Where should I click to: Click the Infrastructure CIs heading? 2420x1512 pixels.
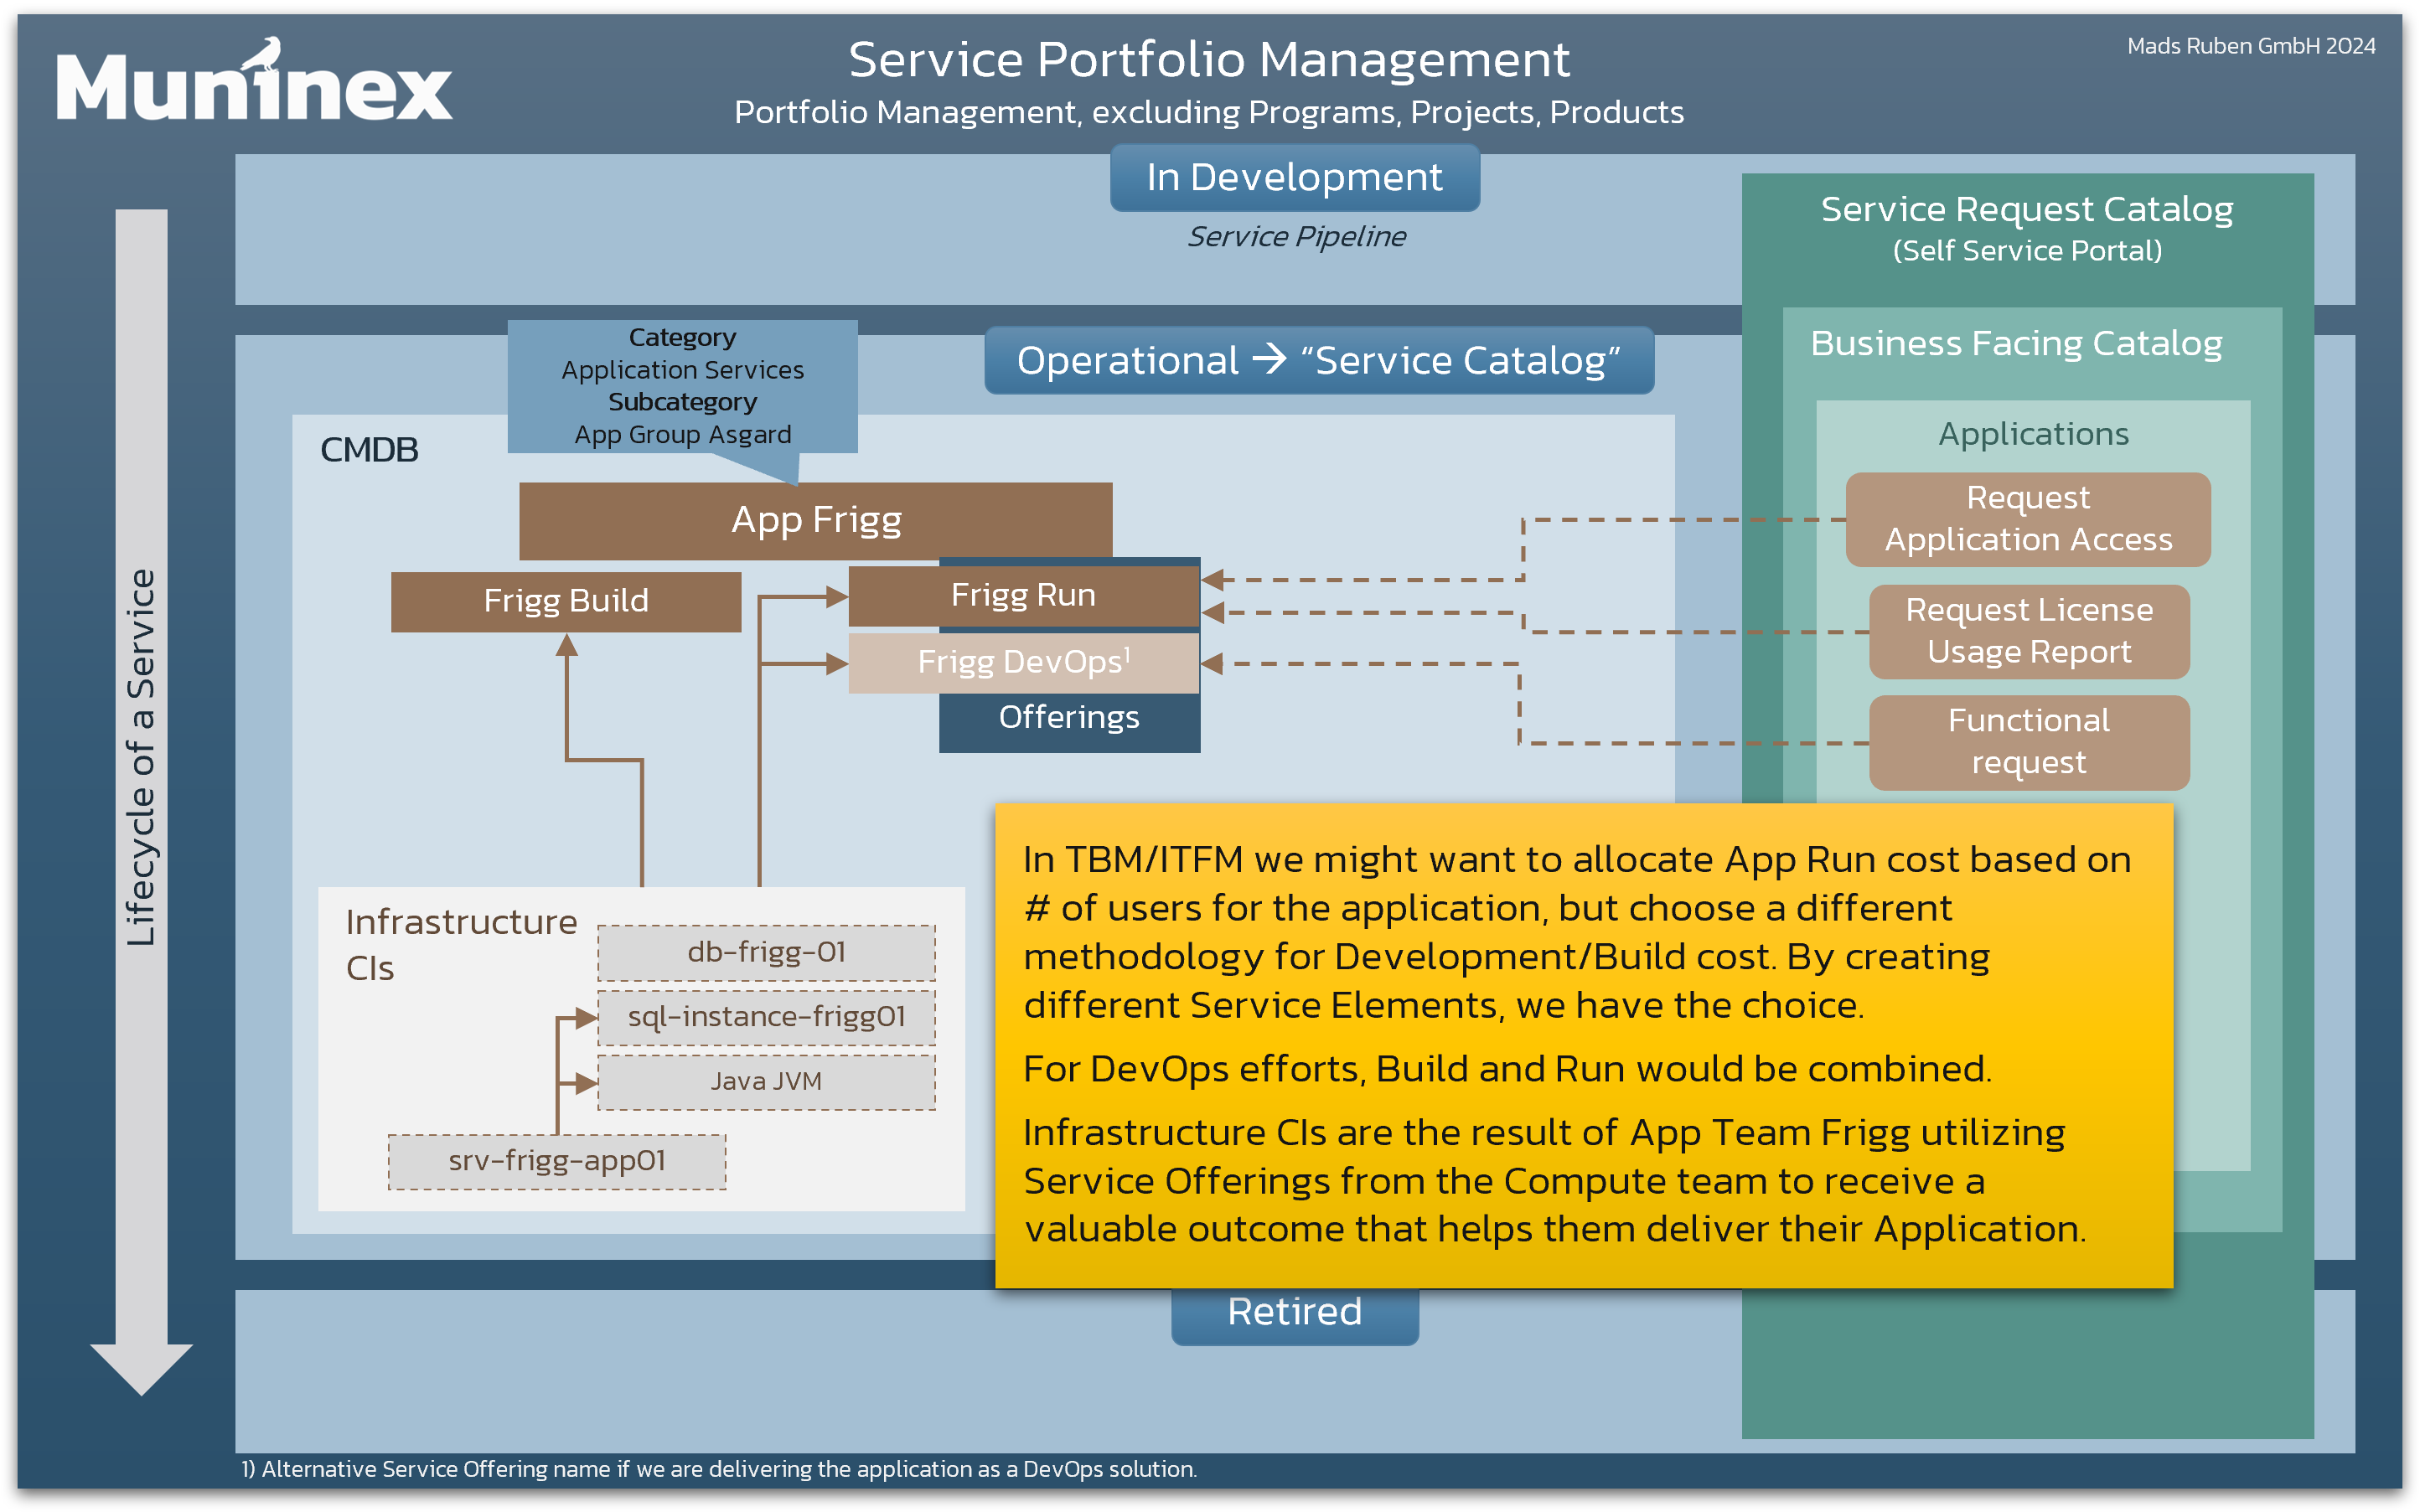[461, 945]
